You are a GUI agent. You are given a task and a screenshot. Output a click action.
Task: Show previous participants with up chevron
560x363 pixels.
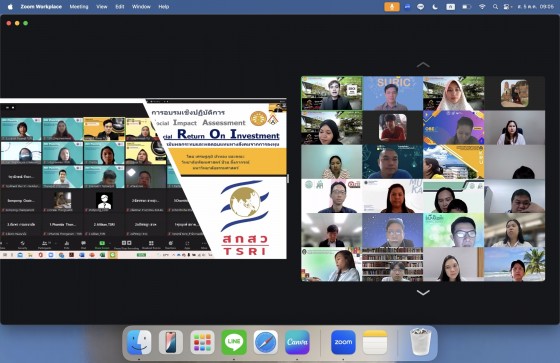pyautogui.click(x=423, y=65)
